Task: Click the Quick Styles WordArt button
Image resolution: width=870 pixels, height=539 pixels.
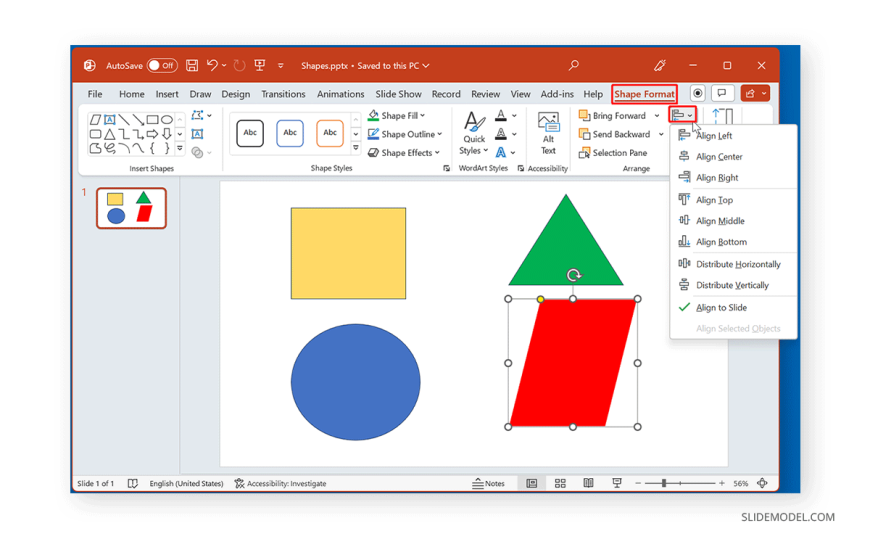Action: click(474, 134)
